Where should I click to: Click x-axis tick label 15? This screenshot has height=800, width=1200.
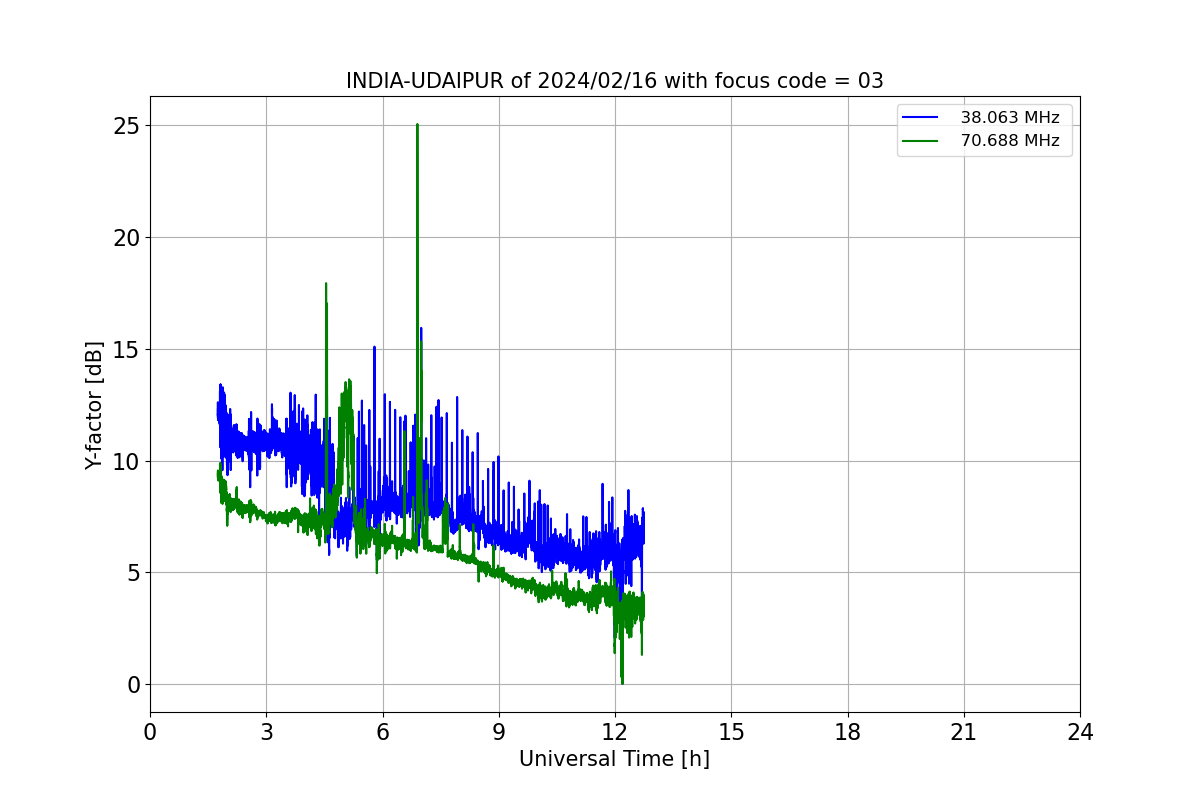tap(731, 732)
